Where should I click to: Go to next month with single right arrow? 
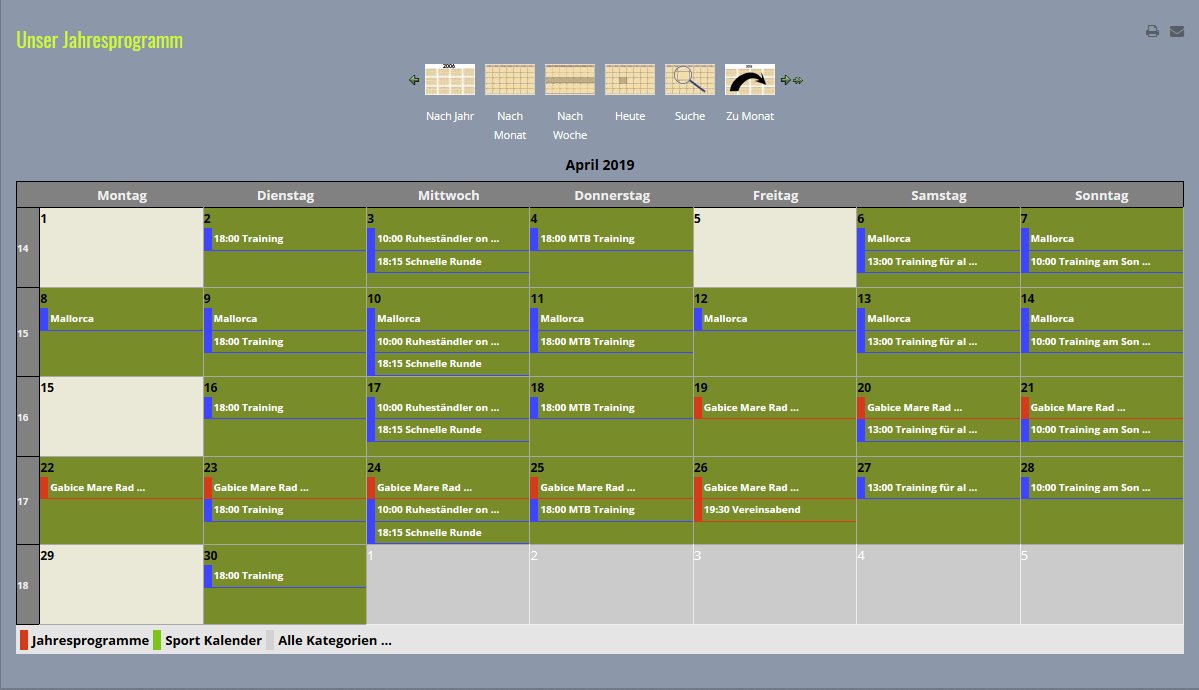[x=785, y=80]
